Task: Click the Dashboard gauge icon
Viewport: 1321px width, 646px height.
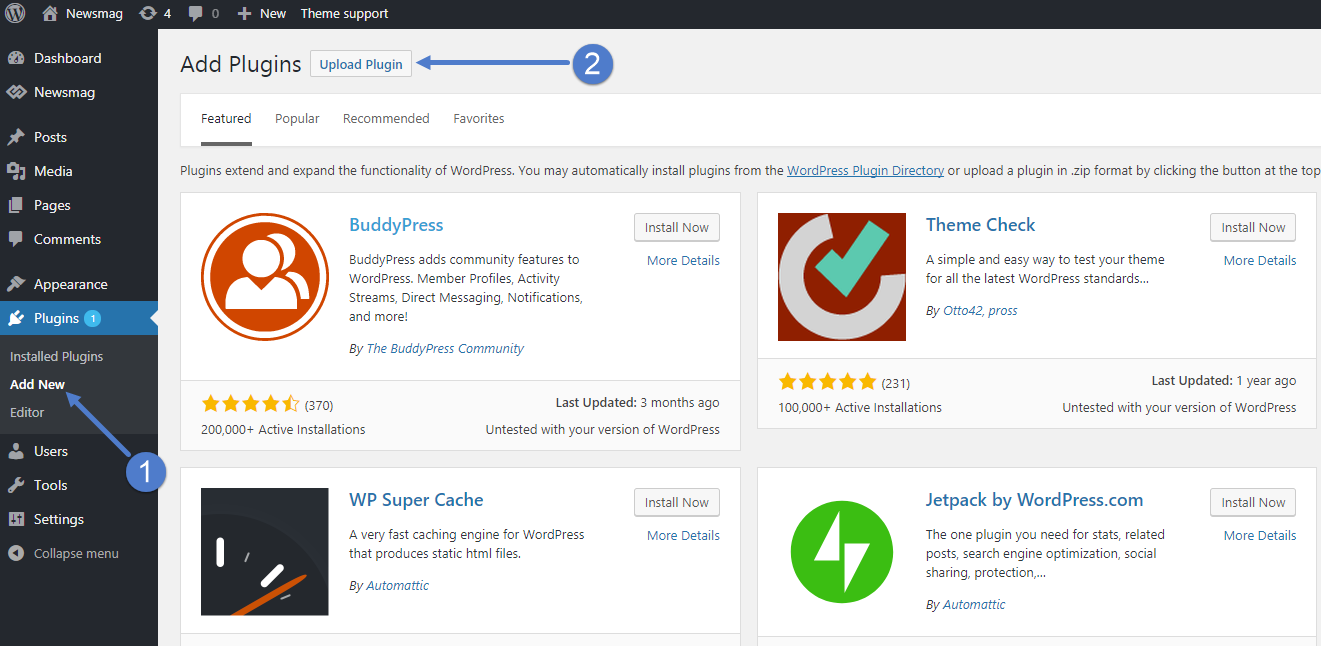Action: pyautogui.click(x=16, y=58)
